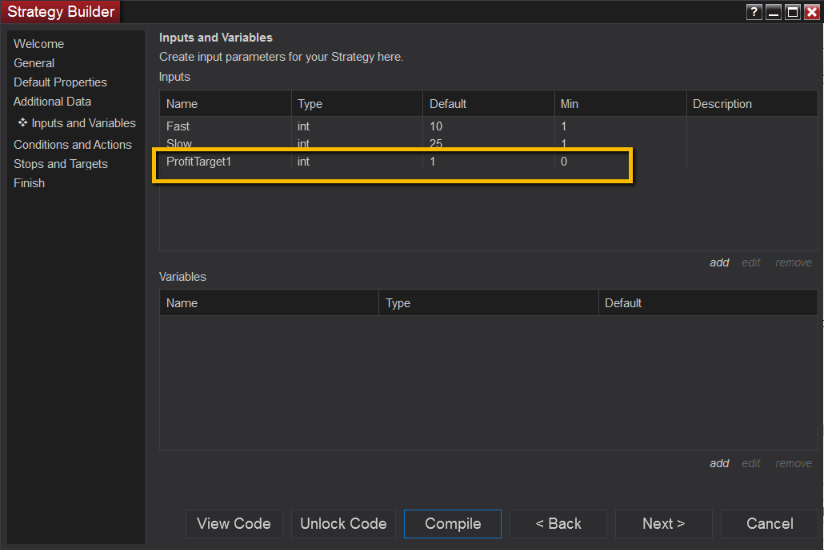Click the View Code button
Viewport: 824px width, 550px height.
point(234,524)
